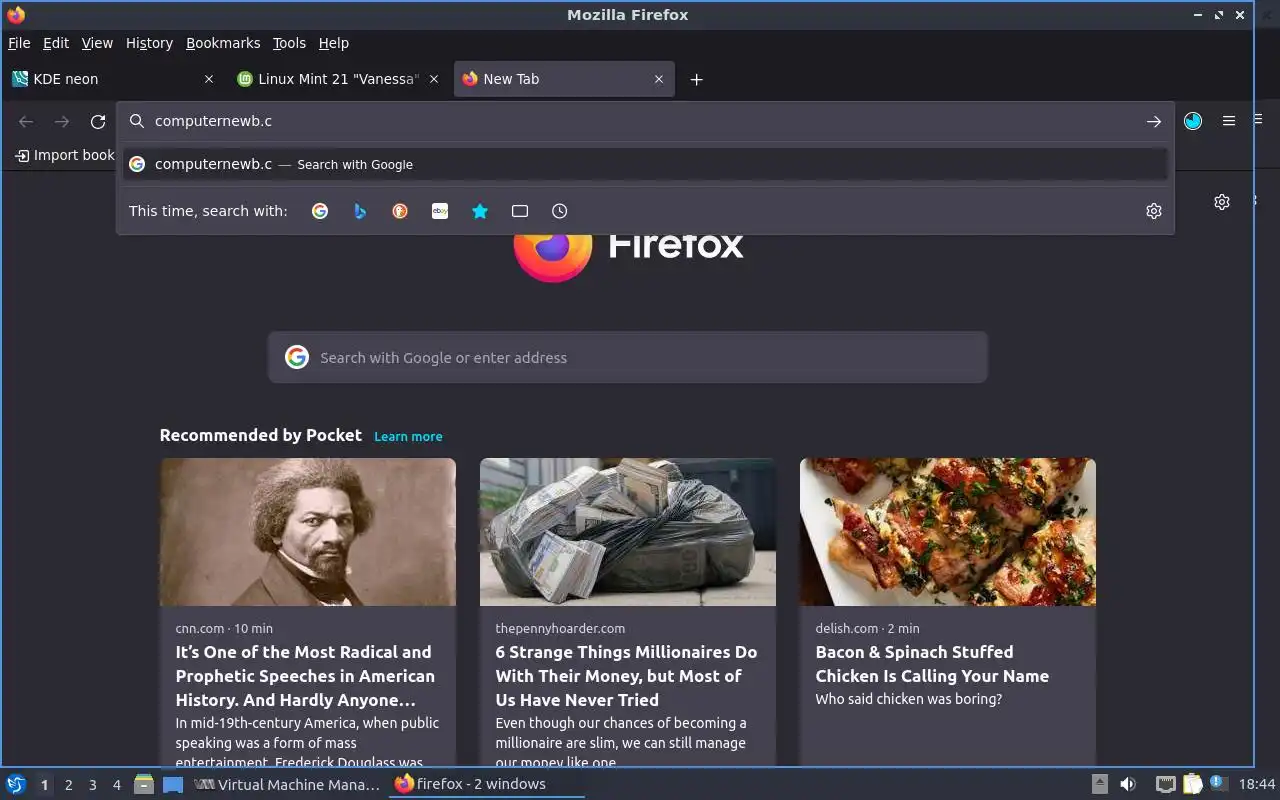
Task: Search in History clock icon
Action: click(560, 211)
